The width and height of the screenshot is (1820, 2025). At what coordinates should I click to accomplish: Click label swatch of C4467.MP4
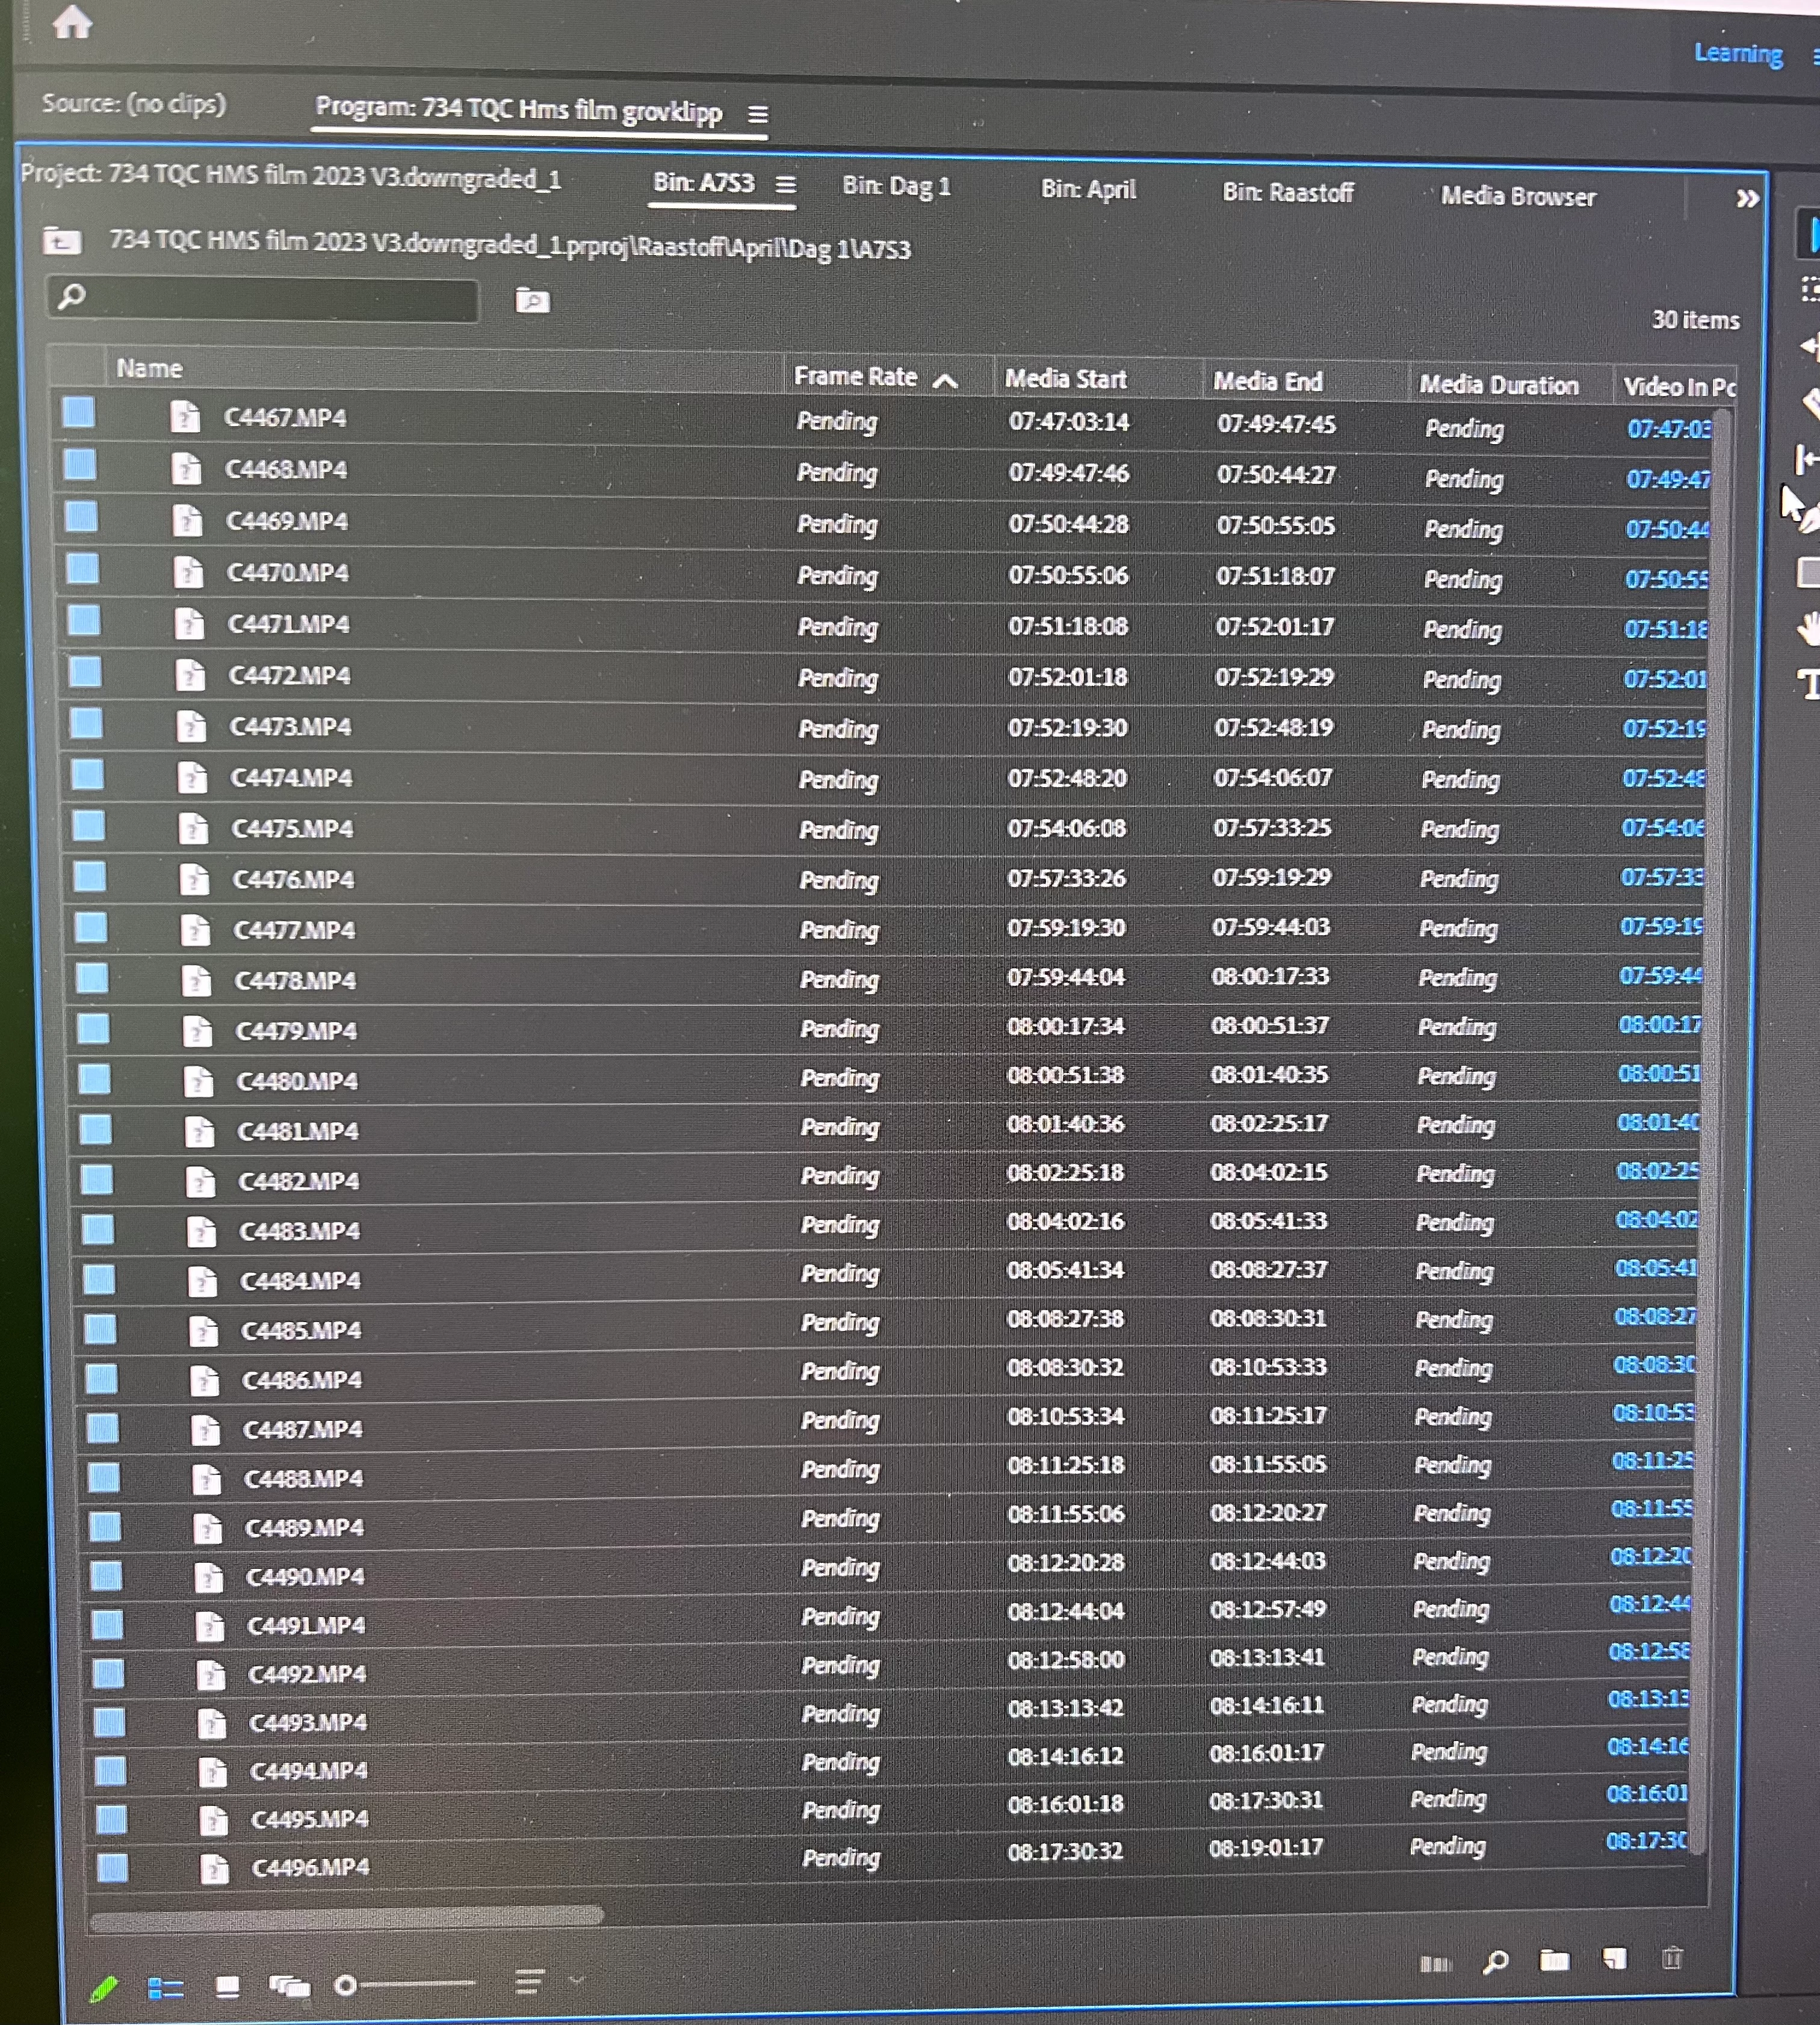click(x=79, y=412)
